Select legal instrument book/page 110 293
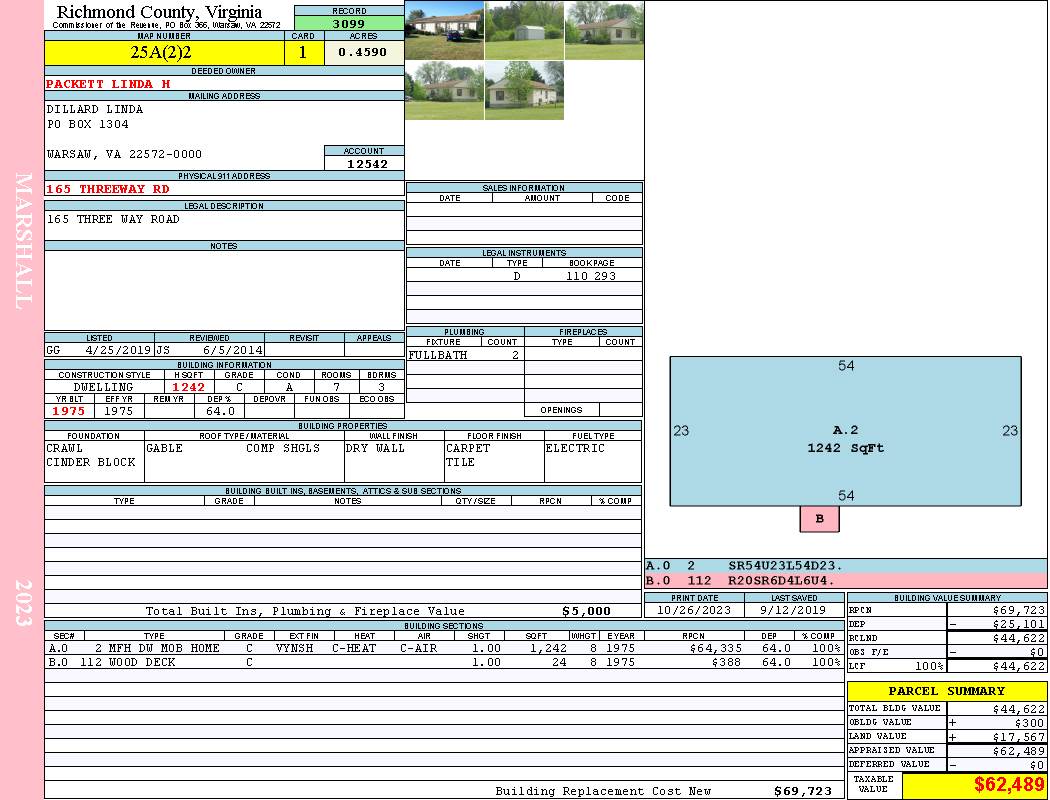This screenshot has width=1050, height=800. [590, 276]
